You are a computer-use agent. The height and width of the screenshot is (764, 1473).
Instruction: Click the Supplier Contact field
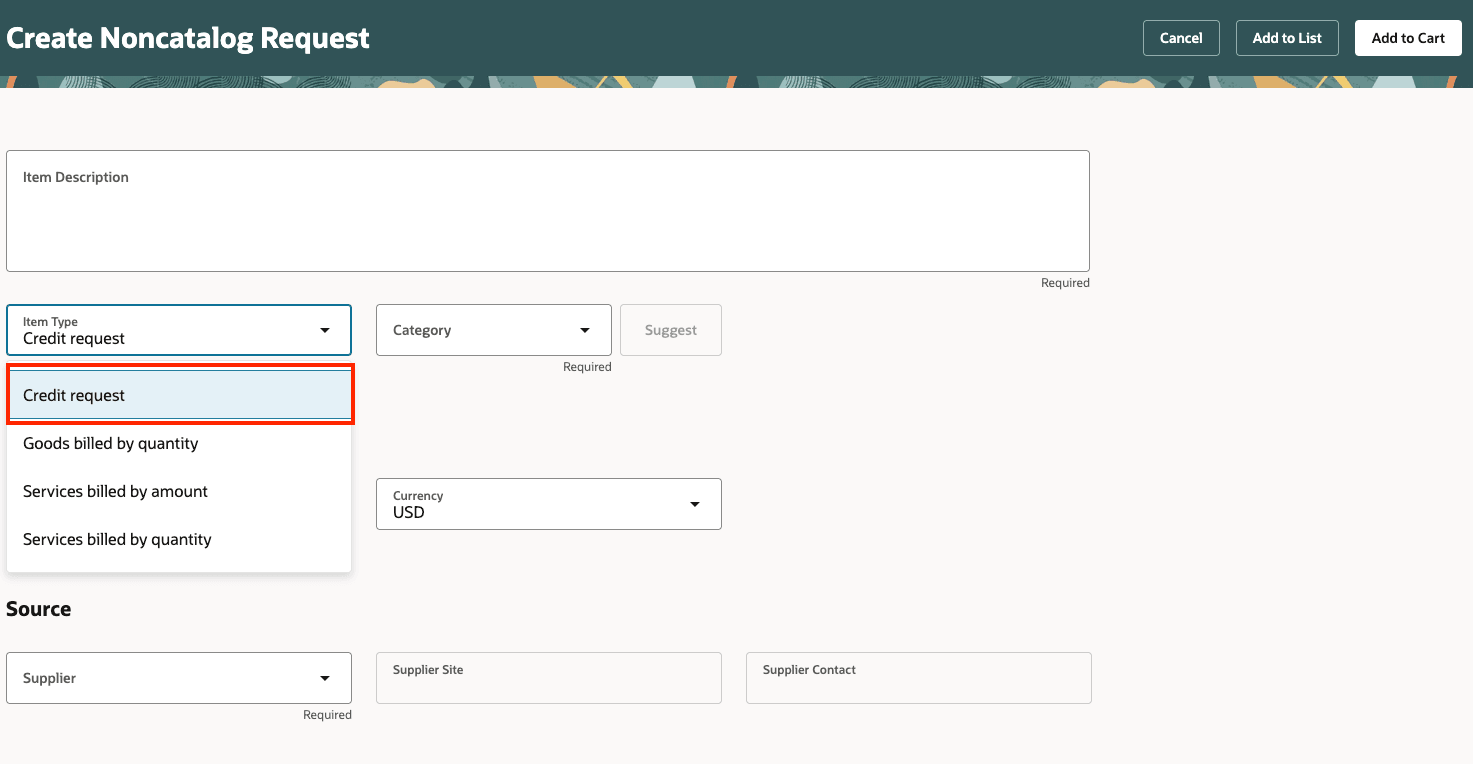tap(918, 677)
